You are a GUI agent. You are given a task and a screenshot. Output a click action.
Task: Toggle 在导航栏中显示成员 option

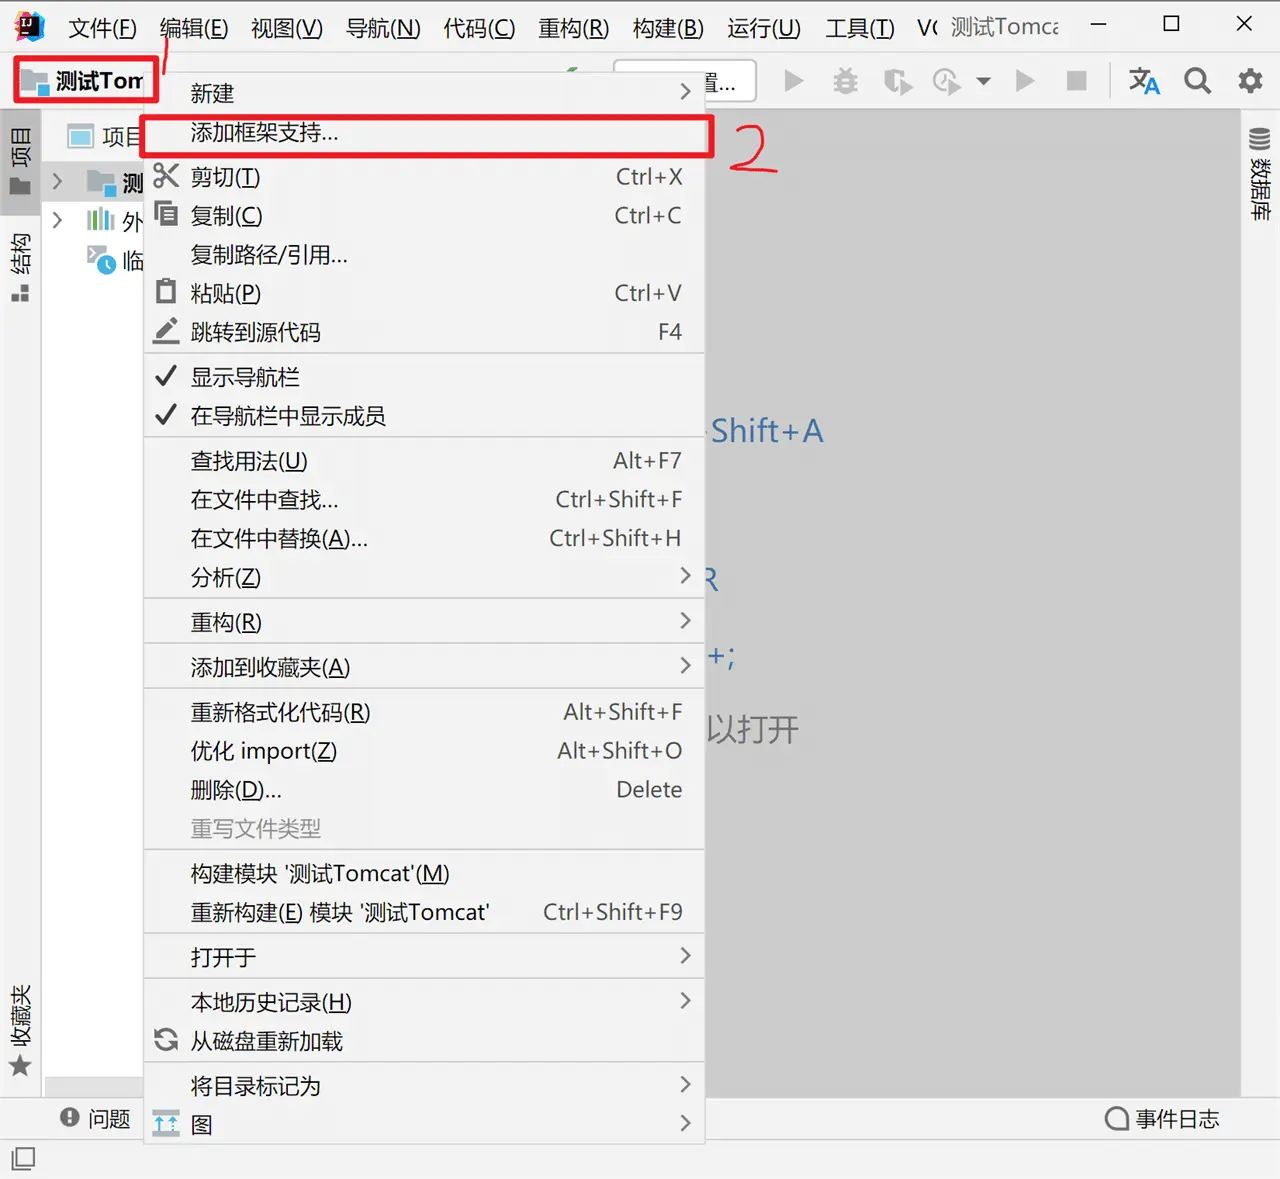click(288, 416)
